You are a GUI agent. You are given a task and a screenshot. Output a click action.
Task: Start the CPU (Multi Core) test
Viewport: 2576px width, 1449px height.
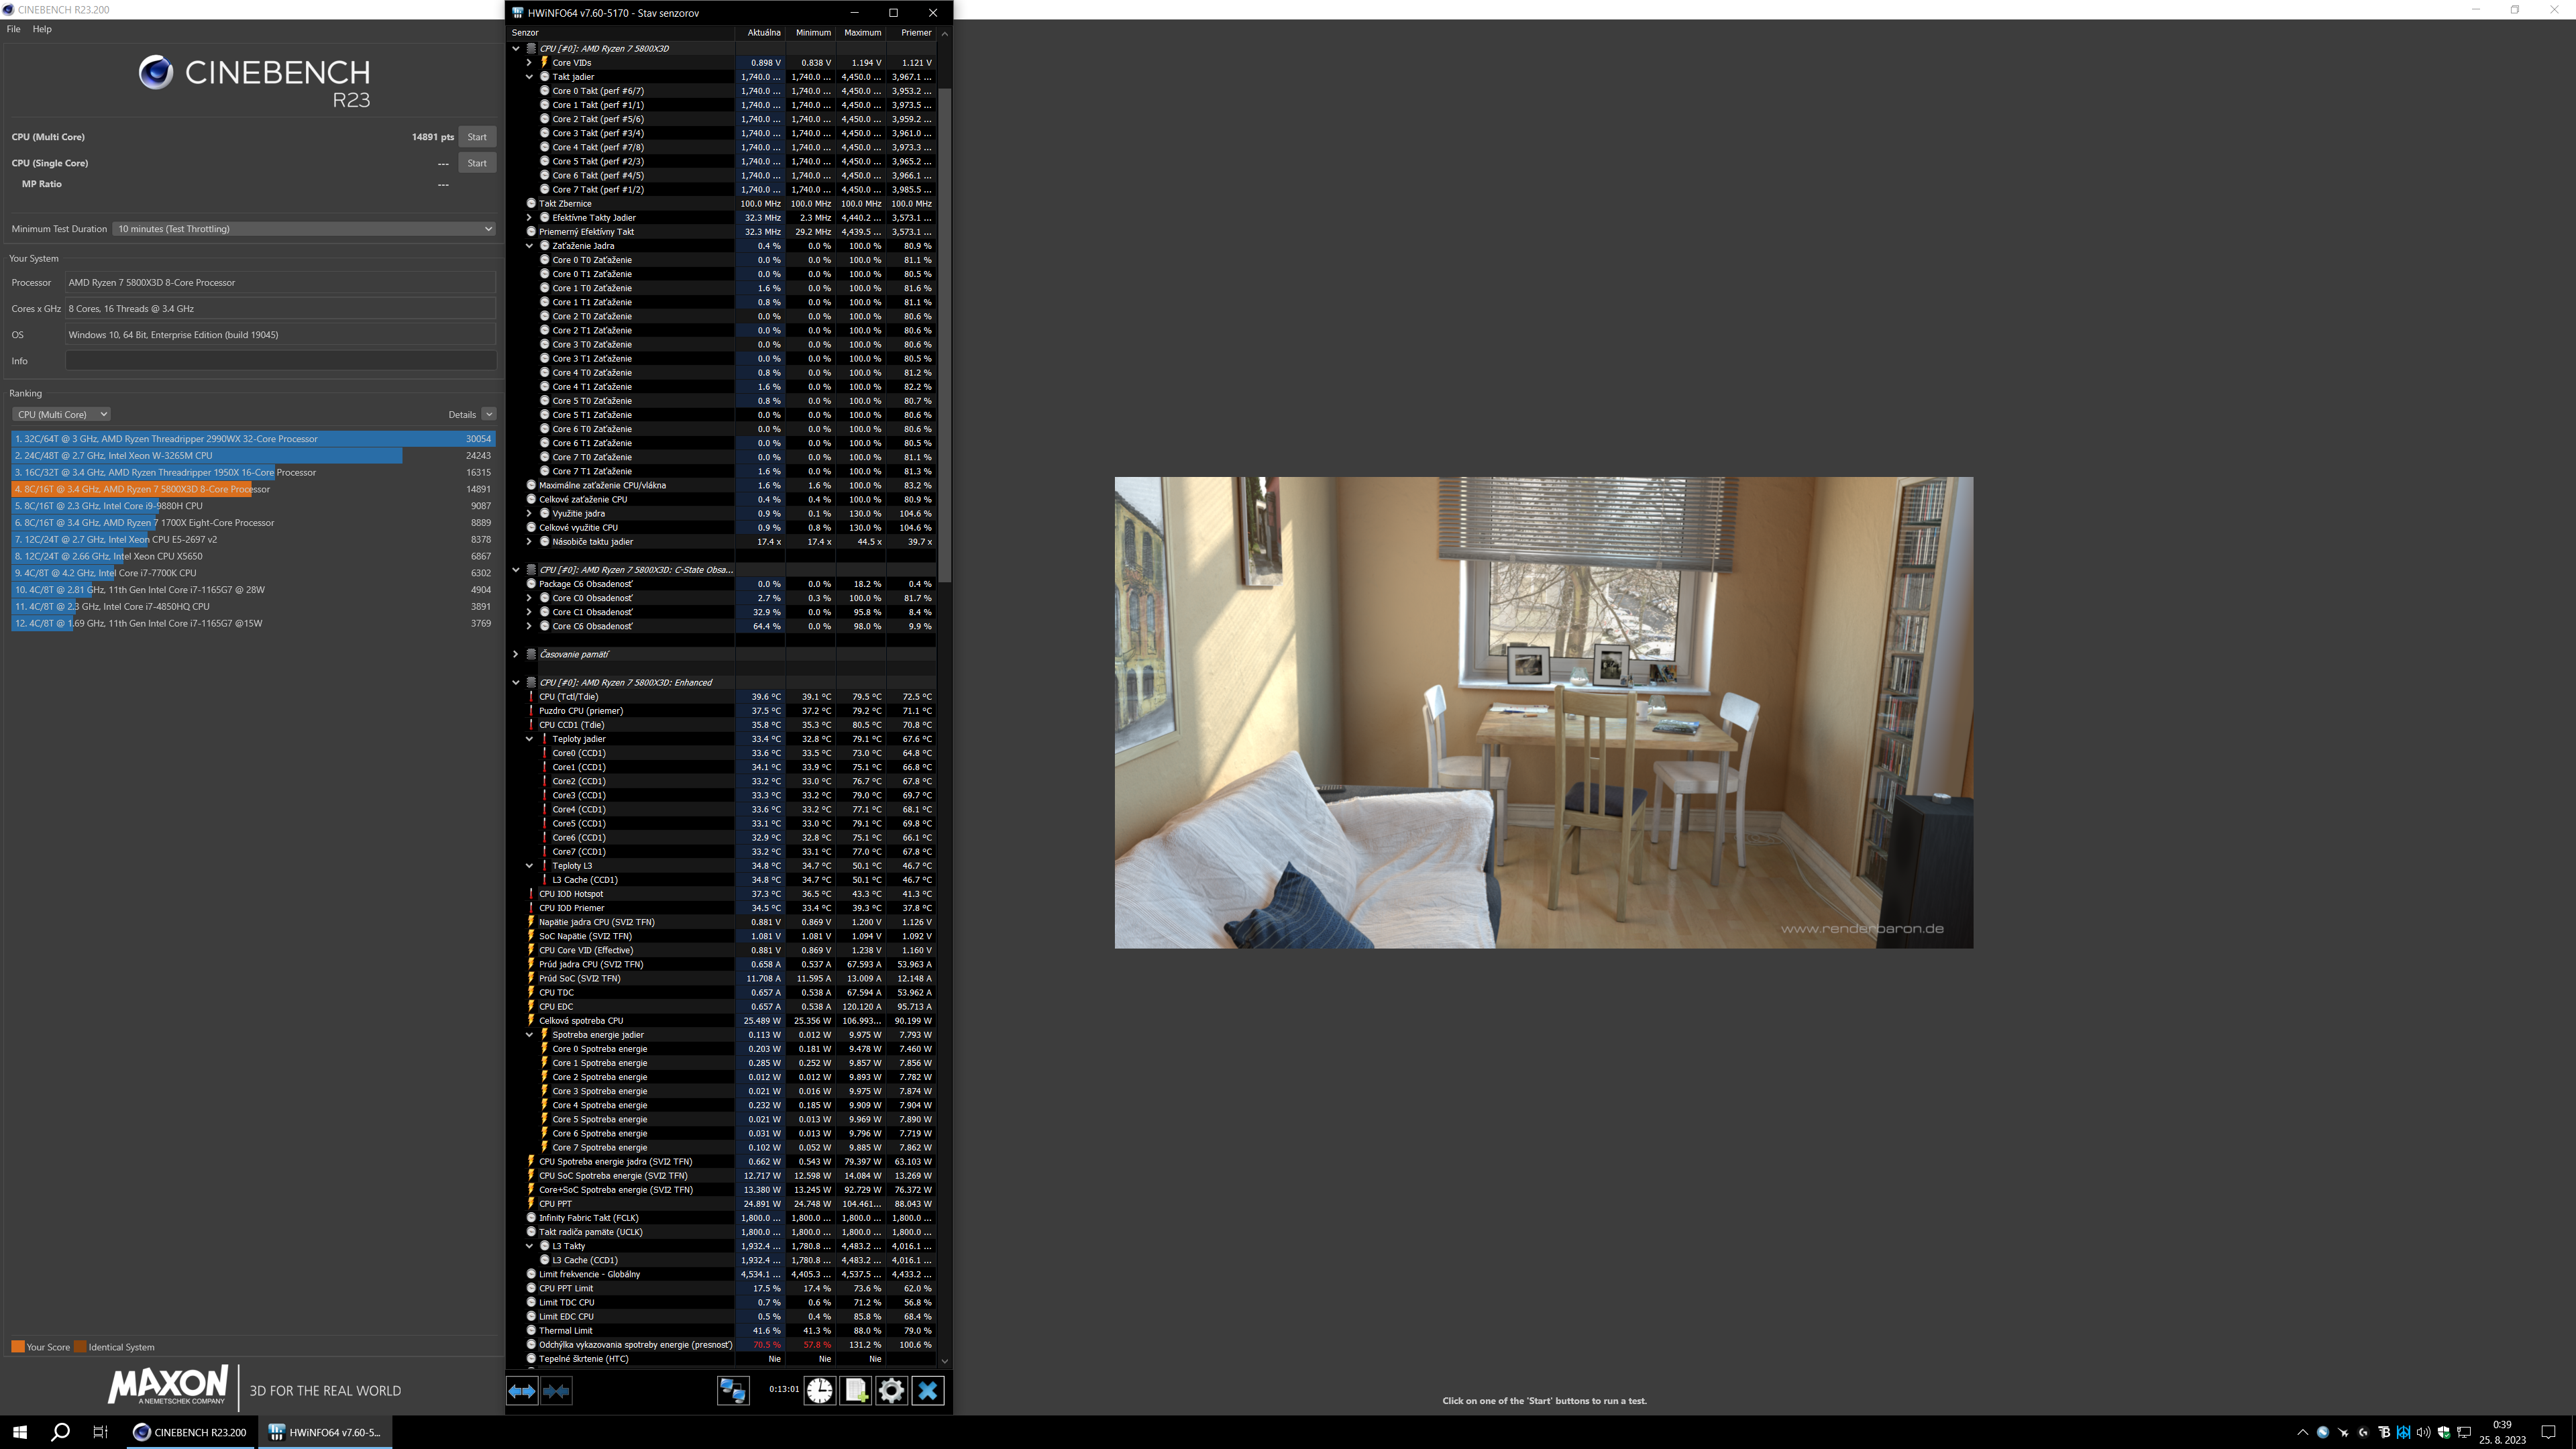[477, 137]
